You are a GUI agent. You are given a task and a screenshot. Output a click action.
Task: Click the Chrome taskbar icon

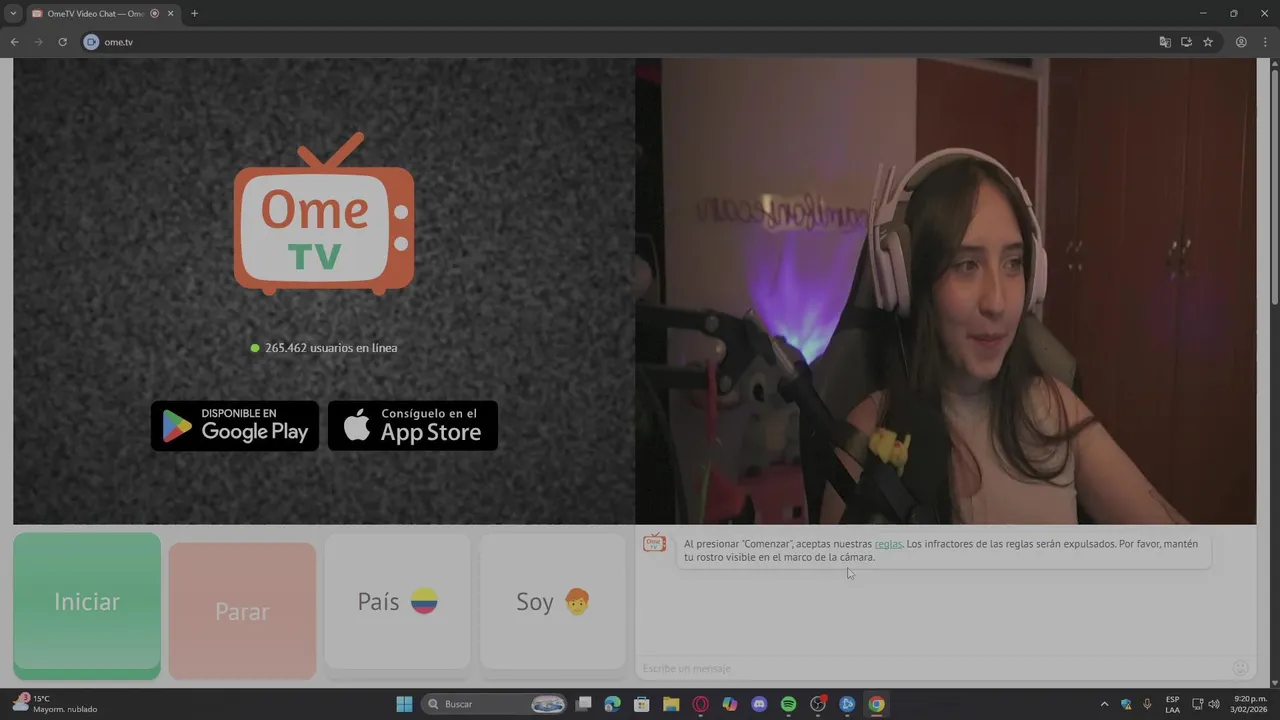coord(876,704)
